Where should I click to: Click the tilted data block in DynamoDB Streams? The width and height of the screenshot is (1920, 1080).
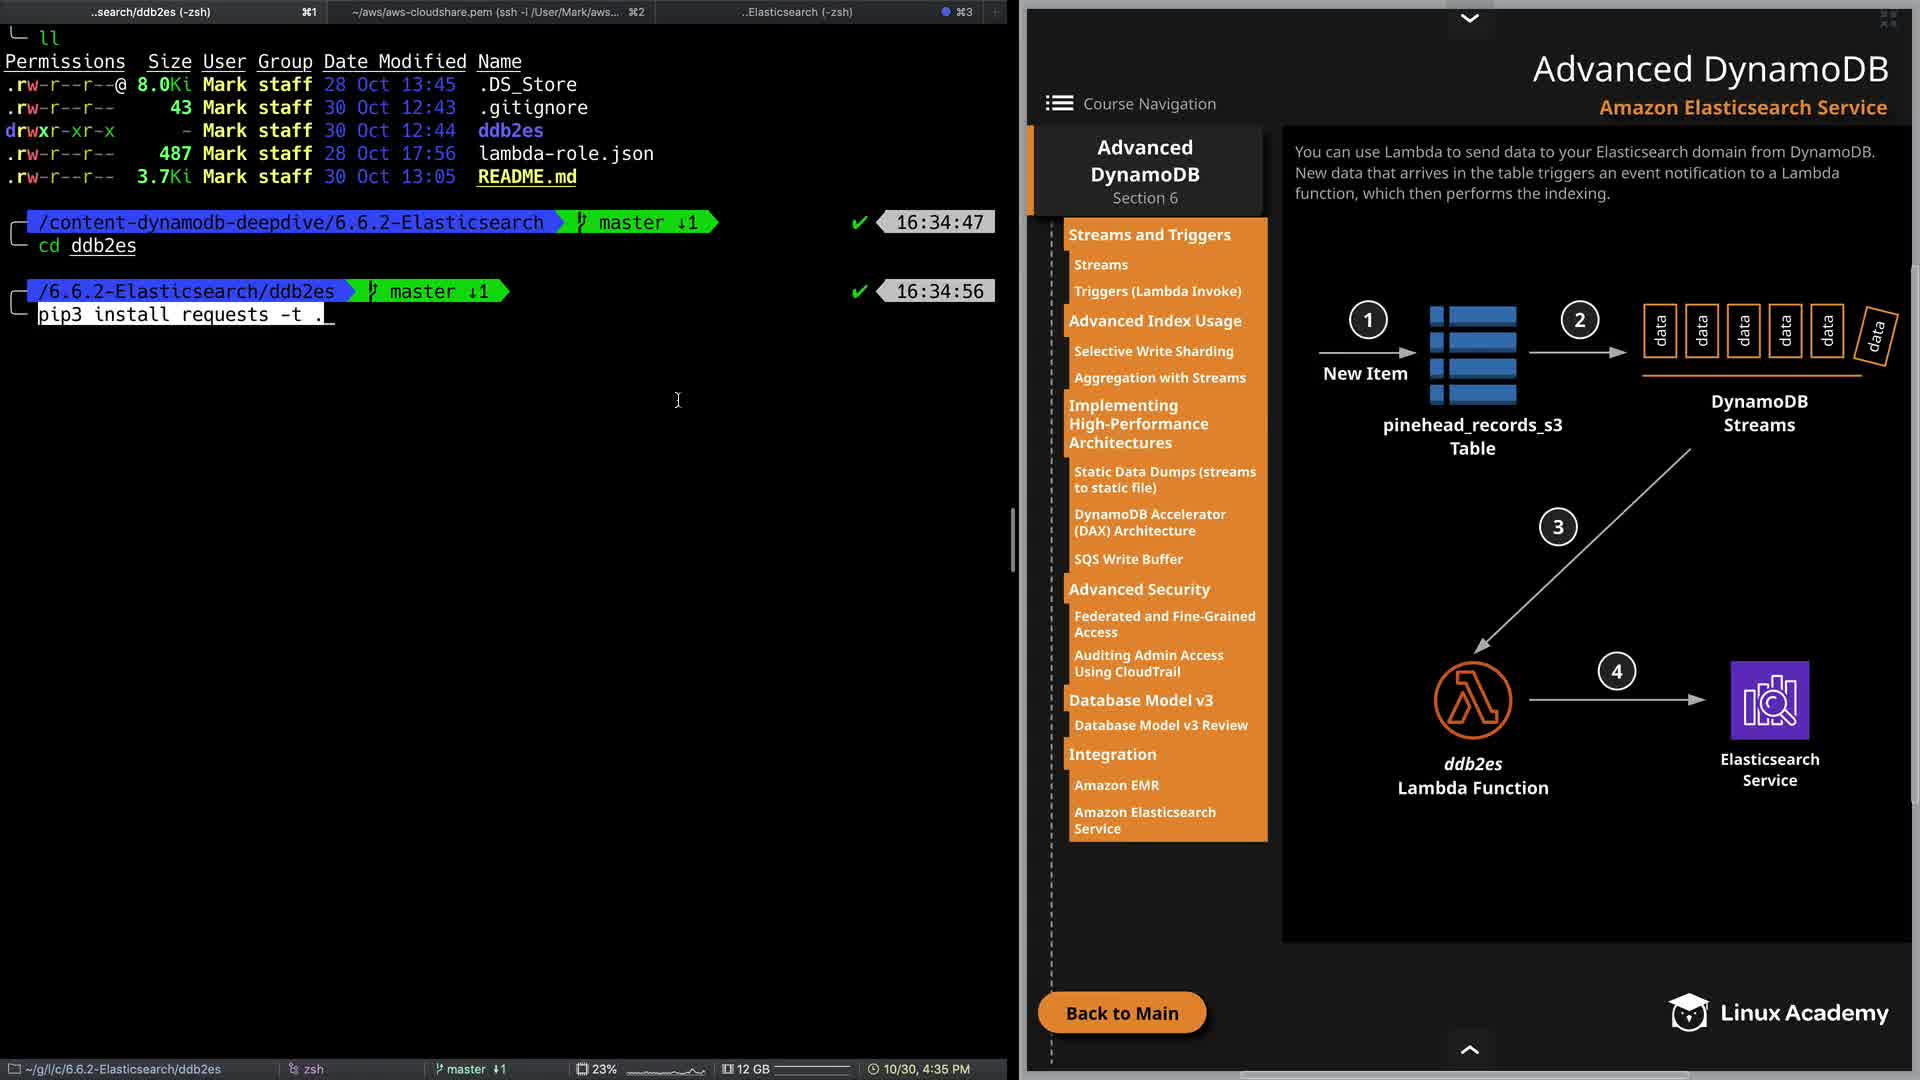pyautogui.click(x=1875, y=335)
